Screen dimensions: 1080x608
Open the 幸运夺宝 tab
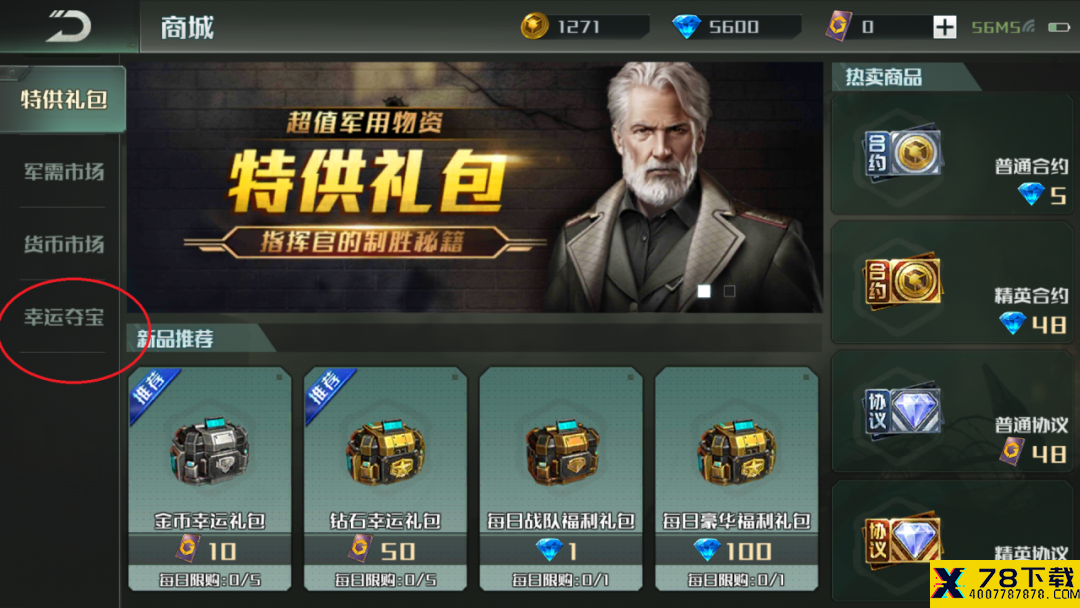click(x=63, y=317)
